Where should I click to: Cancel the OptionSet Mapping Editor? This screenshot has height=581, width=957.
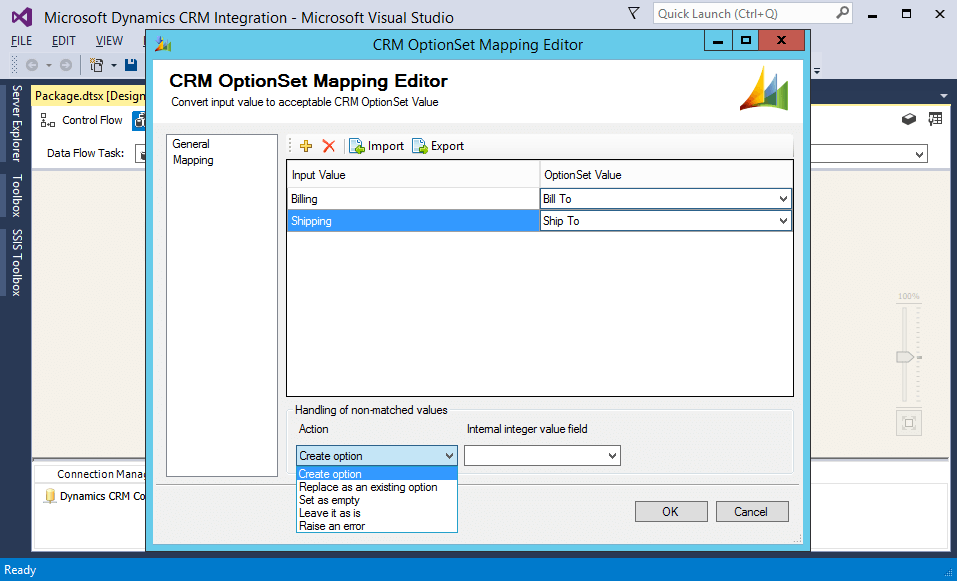751,511
